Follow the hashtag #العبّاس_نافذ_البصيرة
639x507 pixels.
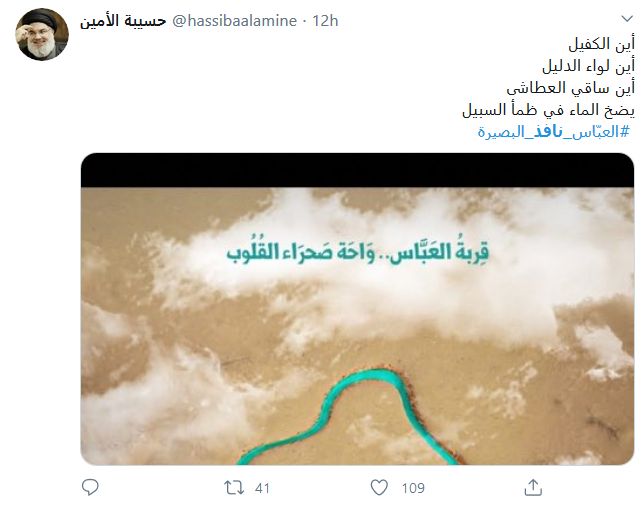554,132
